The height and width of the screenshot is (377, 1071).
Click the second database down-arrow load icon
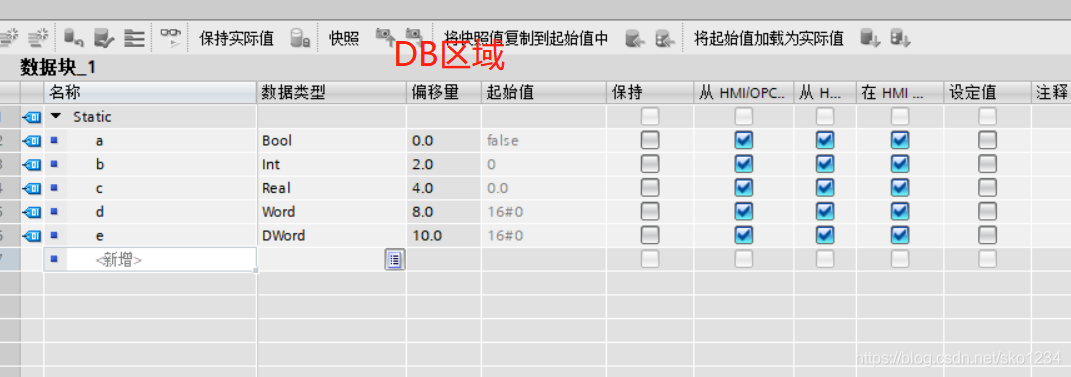[x=901, y=38]
